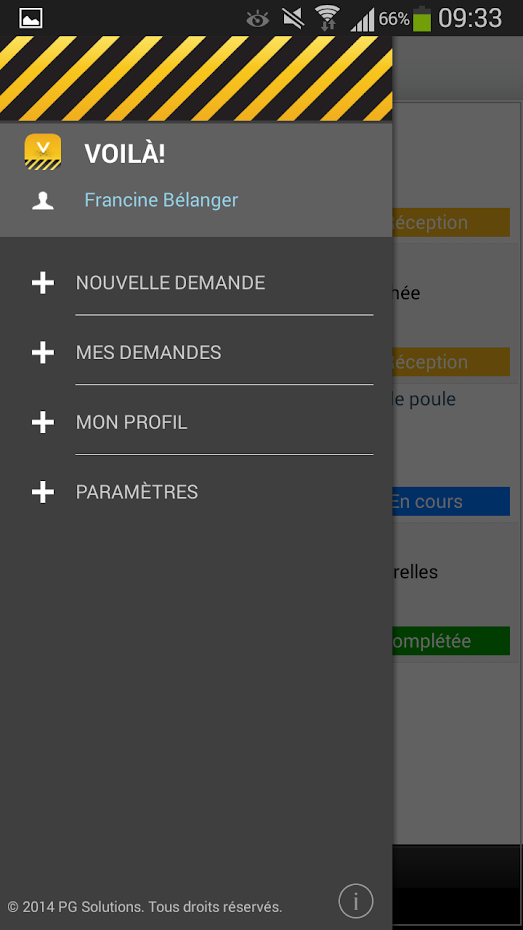This screenshot has width=523, height=930.
Task: Tap the user profile silhouette icon
Action: tap(43, 200)
